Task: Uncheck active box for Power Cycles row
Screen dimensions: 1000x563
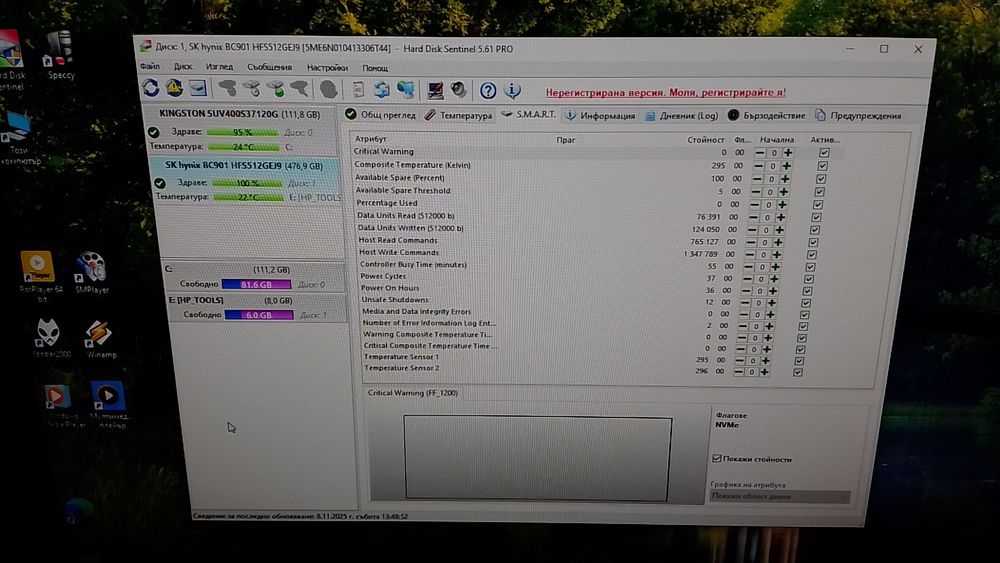Action: click(809, 279)
